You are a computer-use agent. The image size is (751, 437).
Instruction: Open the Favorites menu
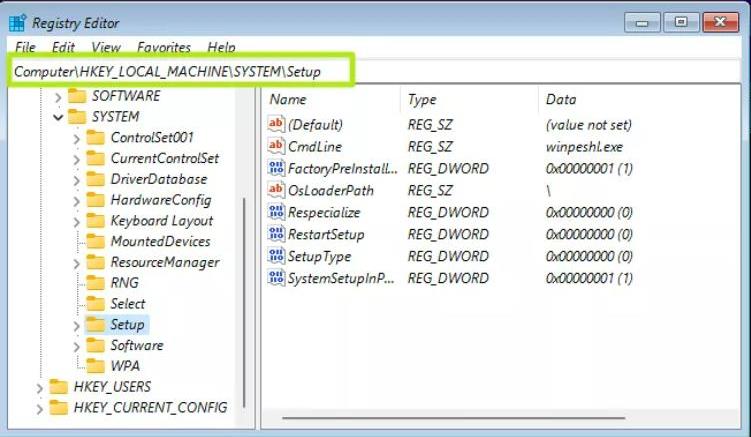[x=164, y=47]
